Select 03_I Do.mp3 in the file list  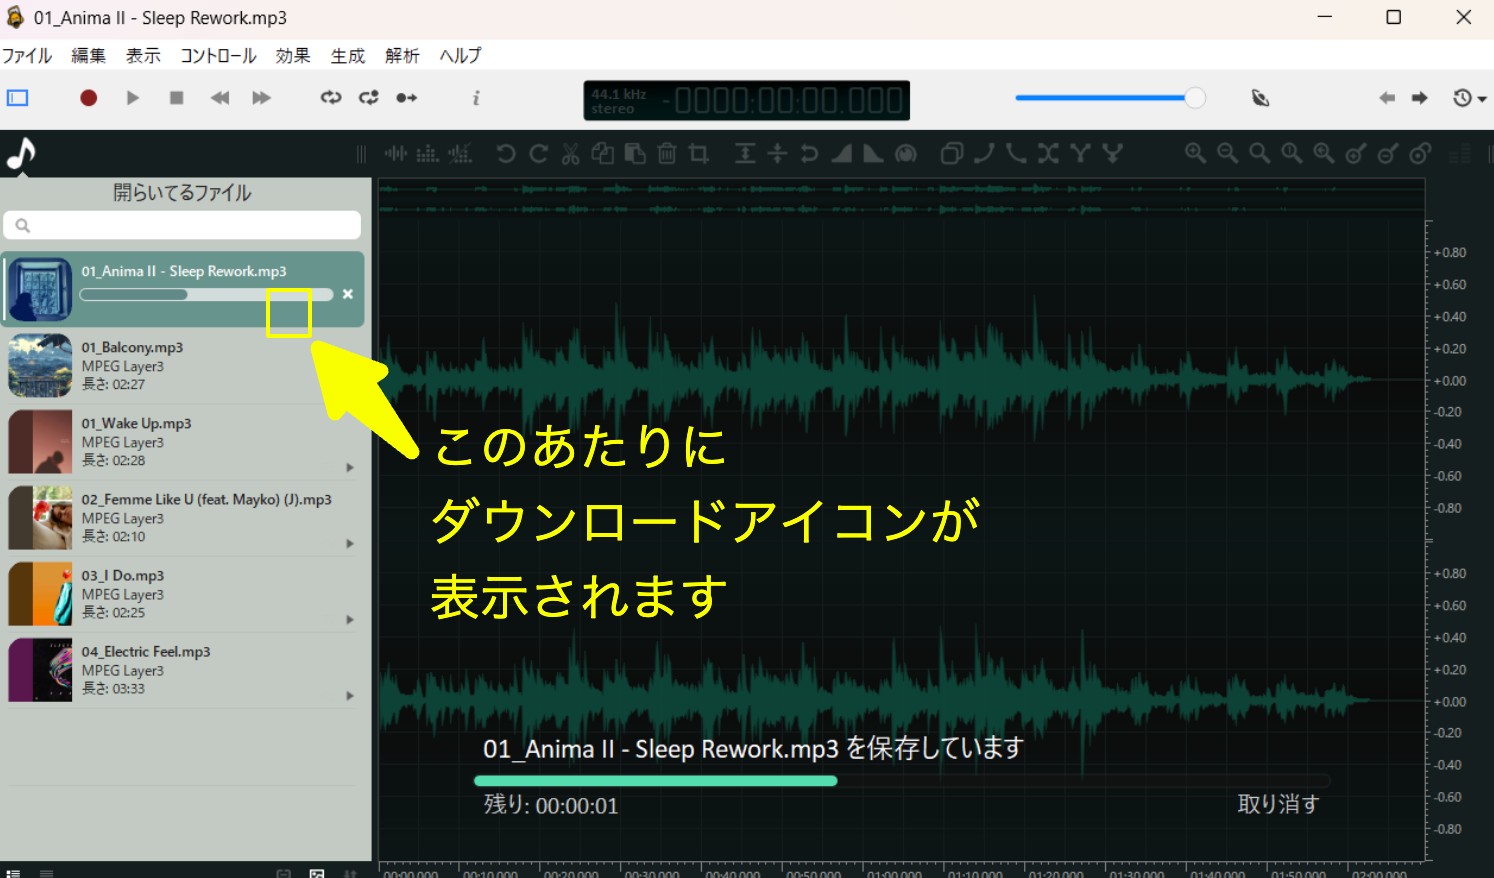pyautogui.click(x=182, y=593)
